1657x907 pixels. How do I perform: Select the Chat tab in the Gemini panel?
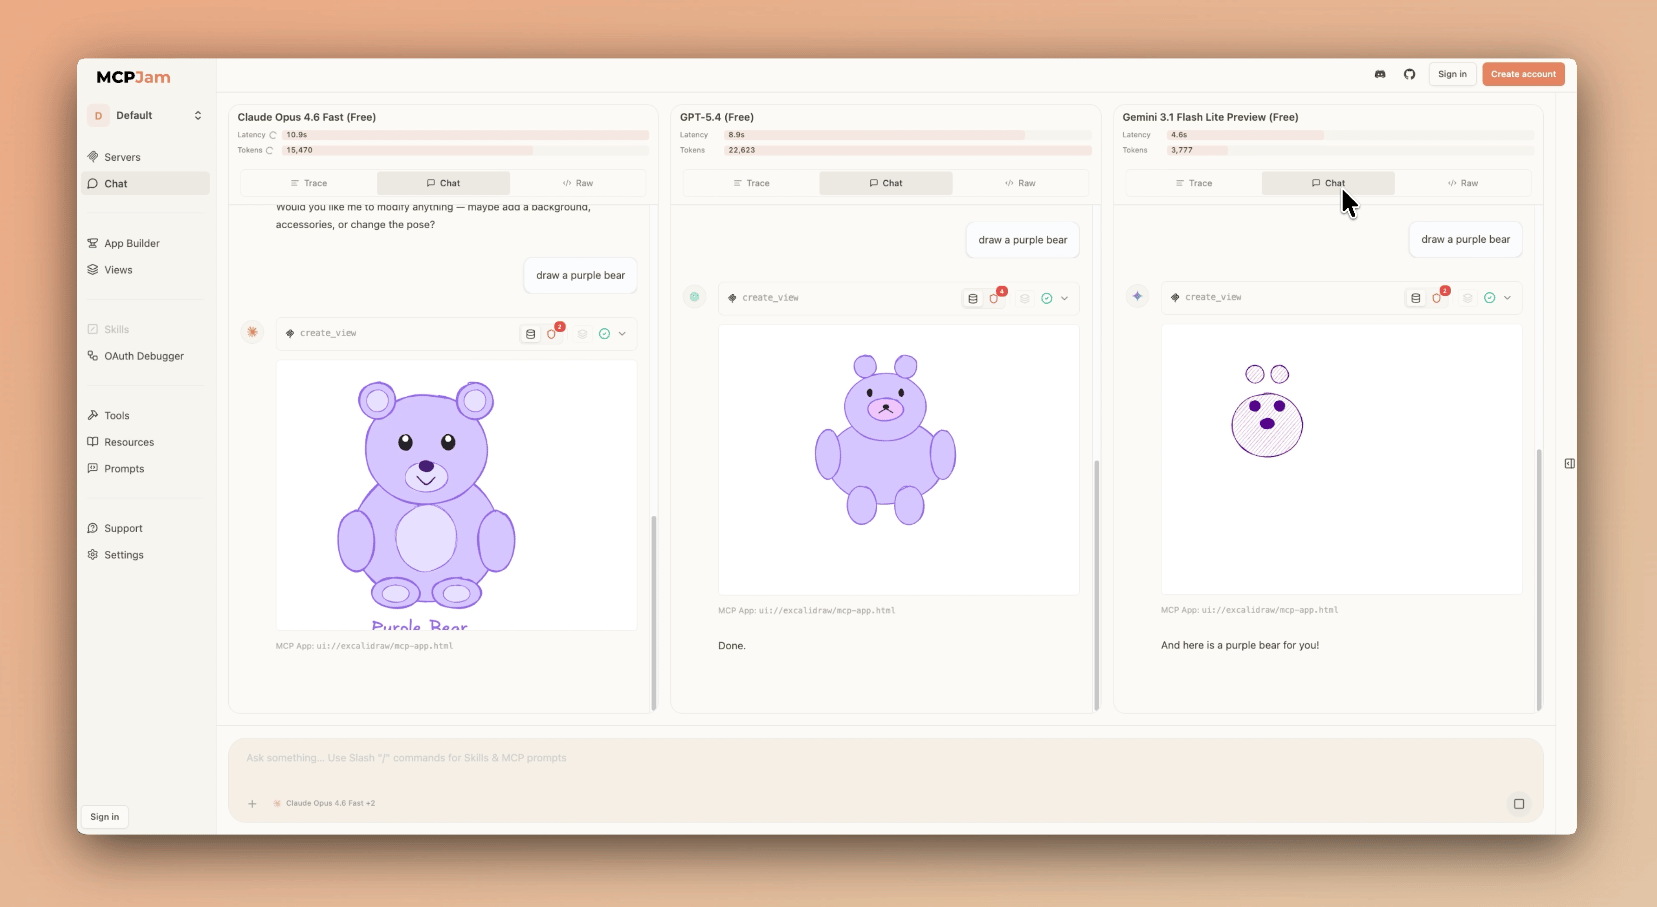point(1328,183)
